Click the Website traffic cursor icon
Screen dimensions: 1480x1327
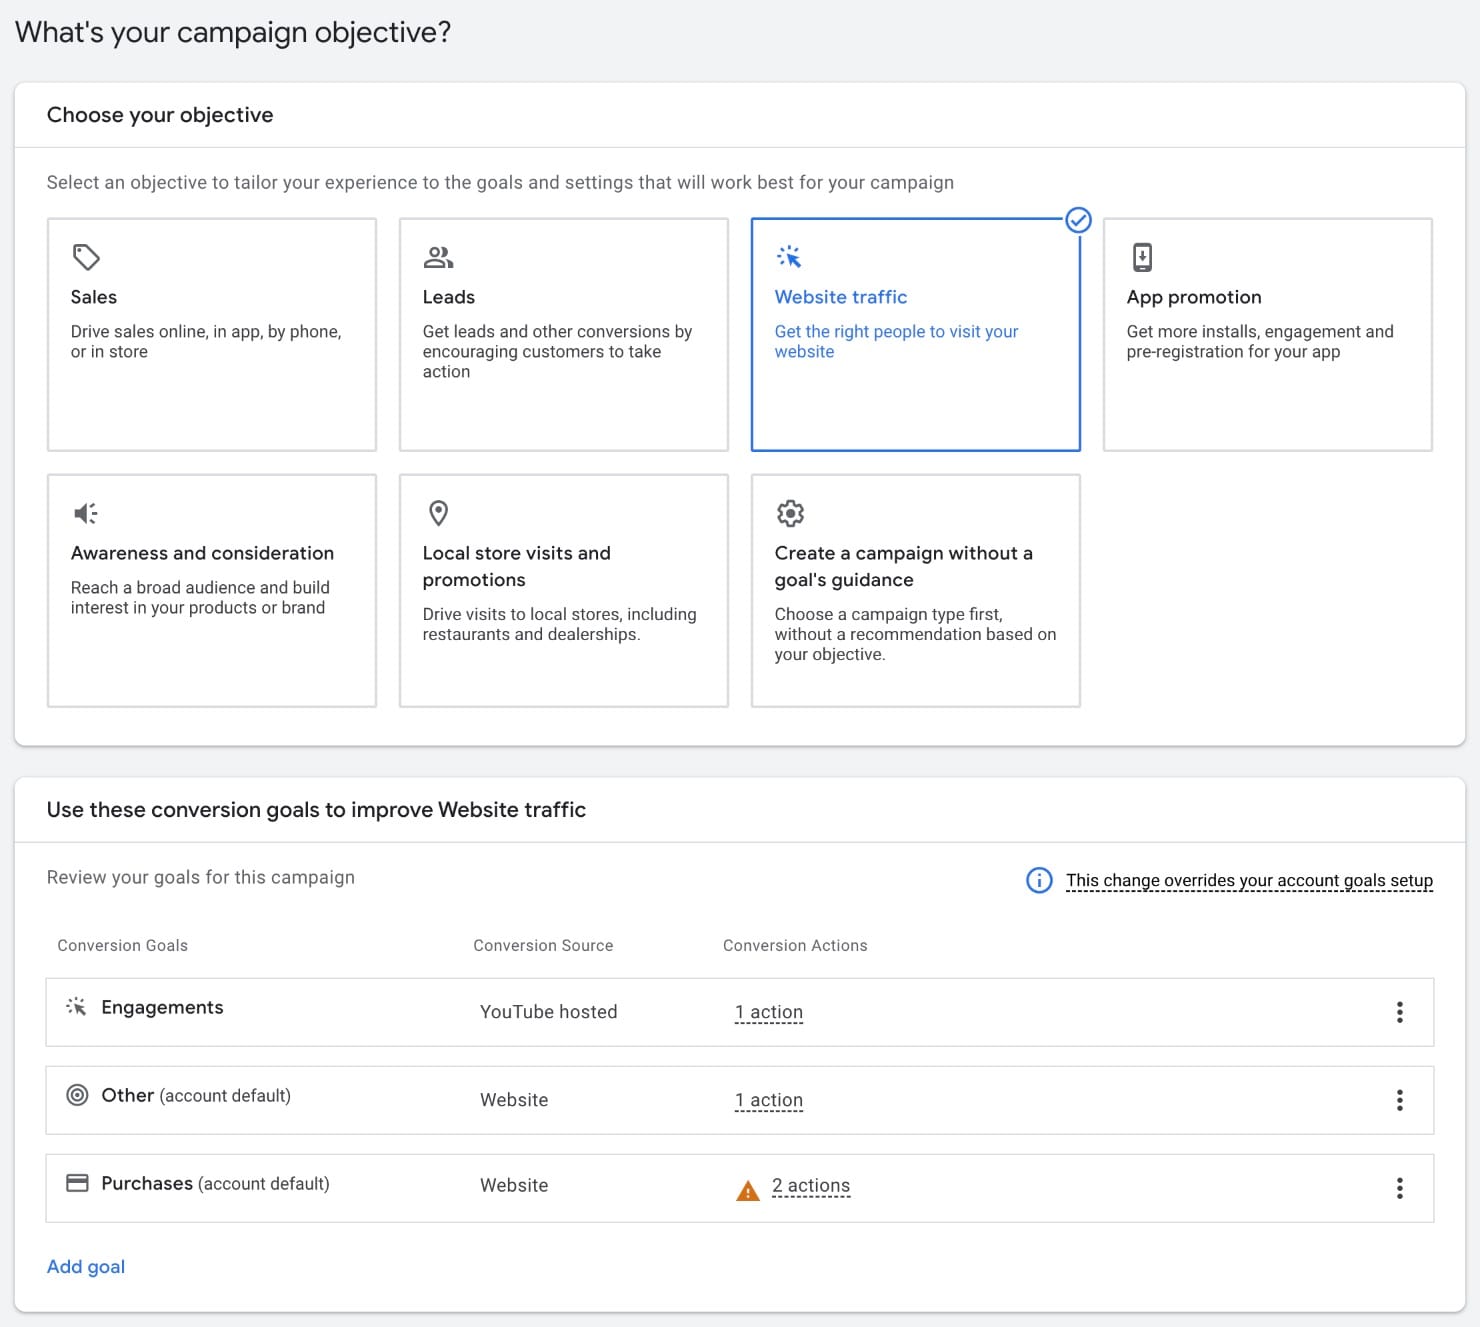(x=790, y=257)
